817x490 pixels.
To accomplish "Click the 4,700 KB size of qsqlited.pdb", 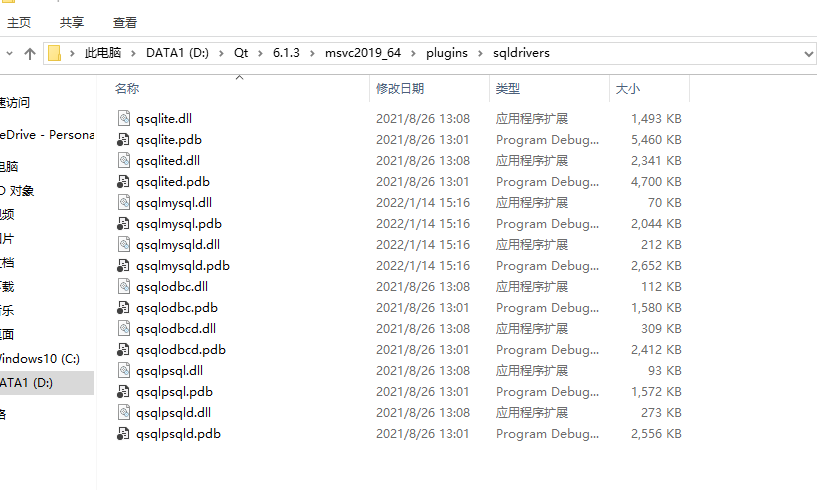I will tap(656, 182).
